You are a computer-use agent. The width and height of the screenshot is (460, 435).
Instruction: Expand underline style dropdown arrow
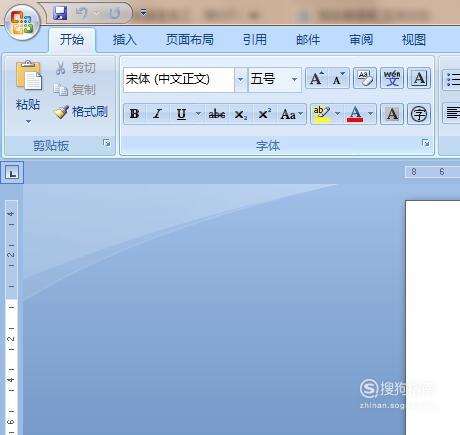[198, 114]
